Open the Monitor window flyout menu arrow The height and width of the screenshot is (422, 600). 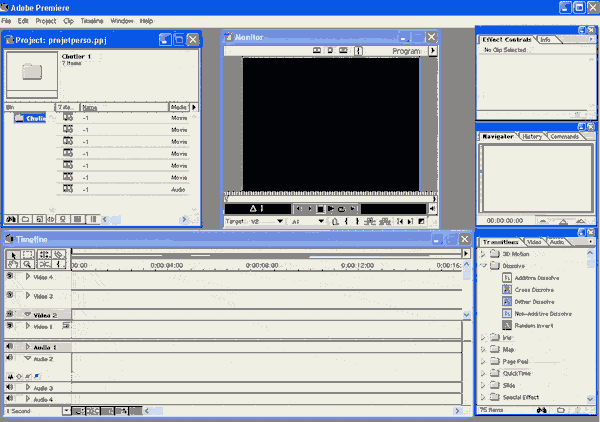pos(433,51)
